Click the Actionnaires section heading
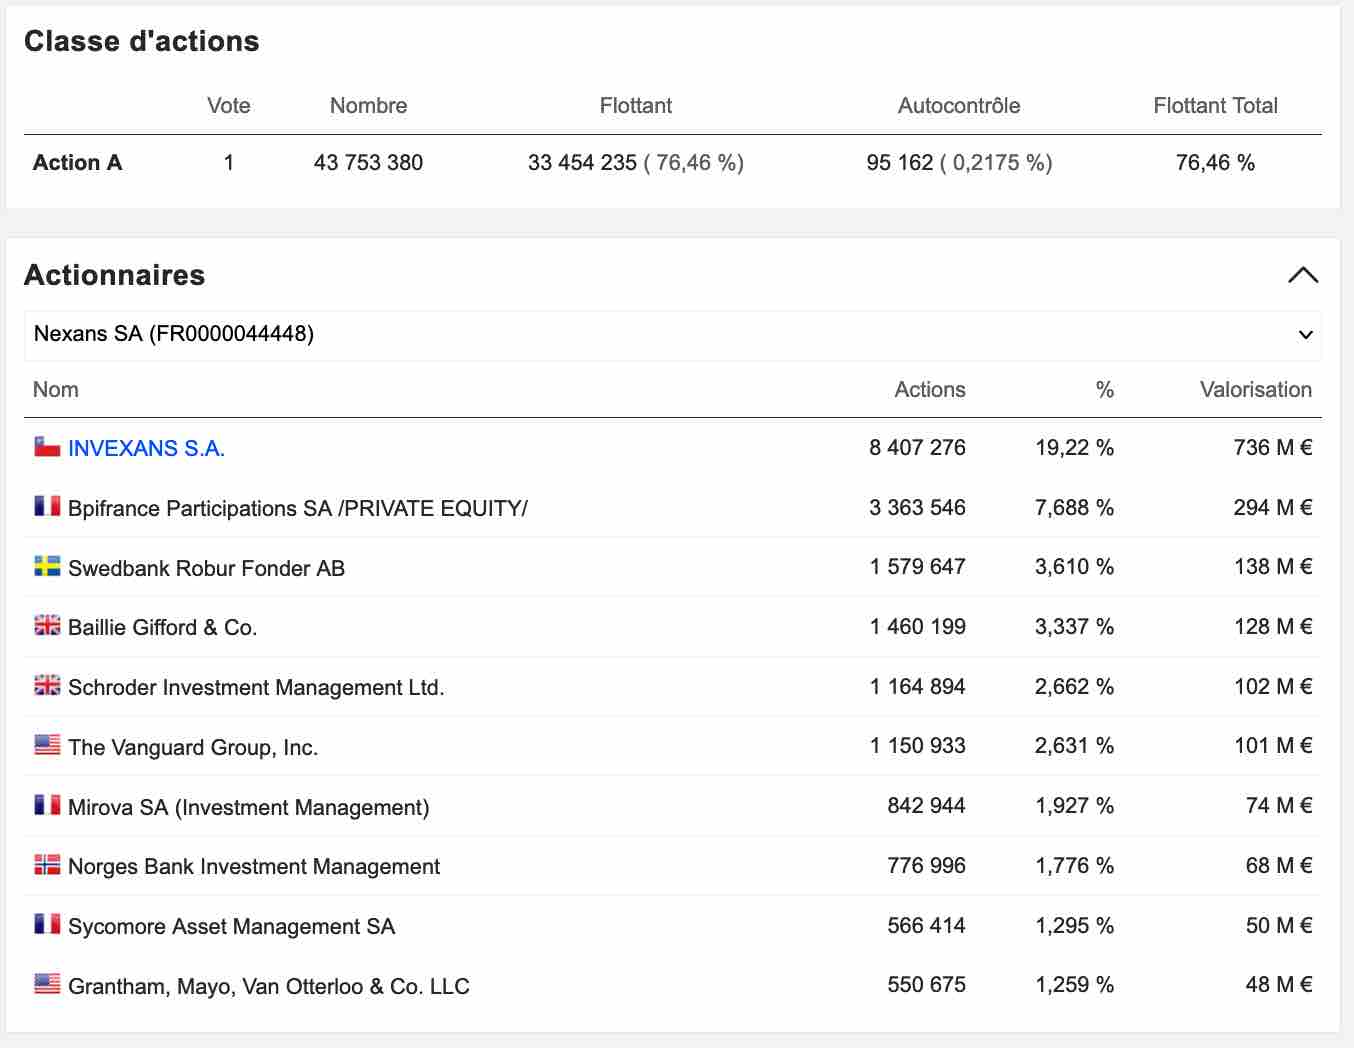This screenshot has height=1048, width=1354. tap(114, 275)
